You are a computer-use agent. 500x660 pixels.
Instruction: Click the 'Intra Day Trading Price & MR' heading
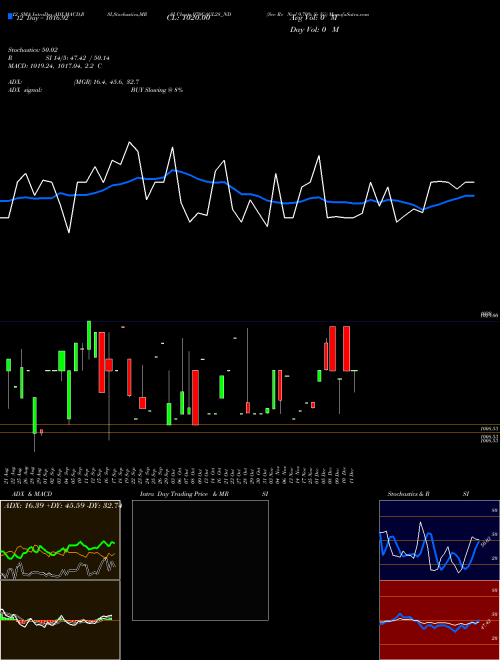(184, 494)
